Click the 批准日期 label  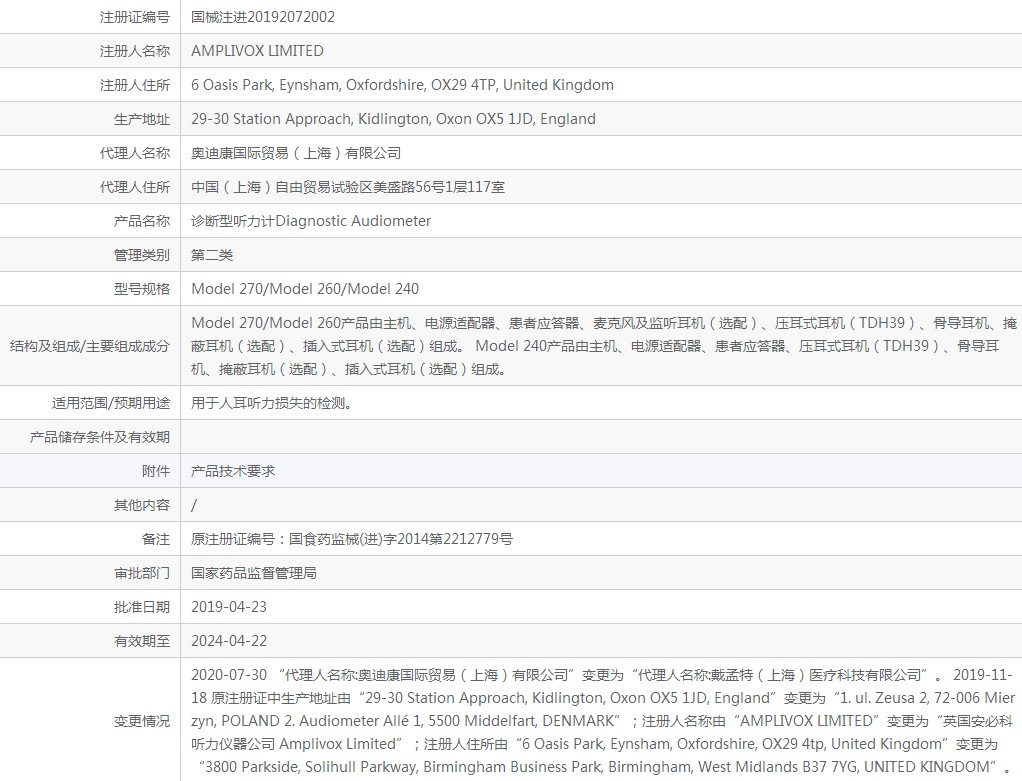point(141,607)
